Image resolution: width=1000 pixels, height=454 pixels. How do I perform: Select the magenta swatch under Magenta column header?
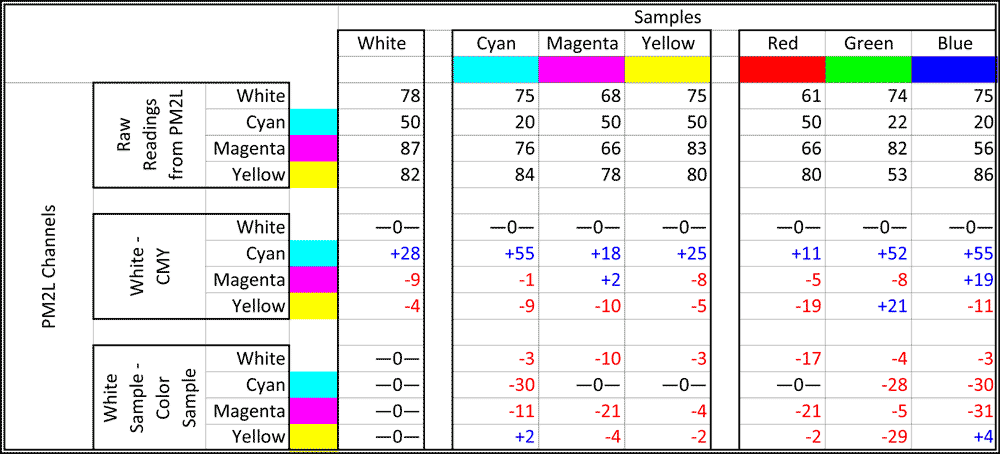581,69
